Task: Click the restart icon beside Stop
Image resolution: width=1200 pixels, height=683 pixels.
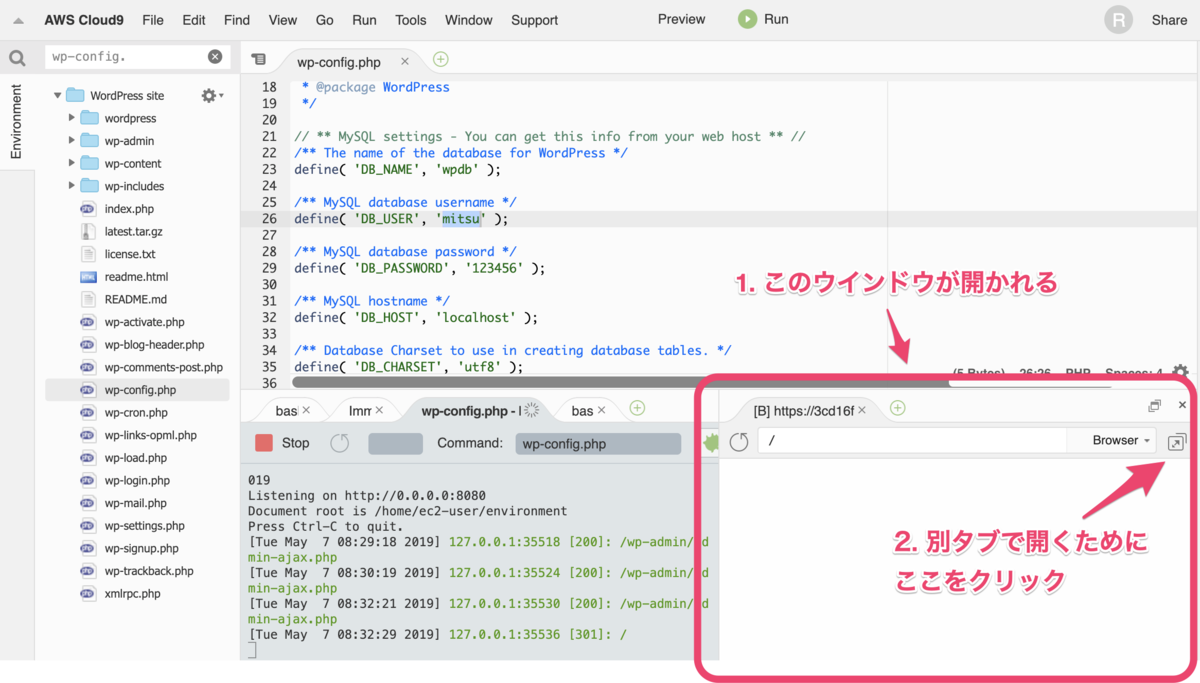Action: point(340,443)
